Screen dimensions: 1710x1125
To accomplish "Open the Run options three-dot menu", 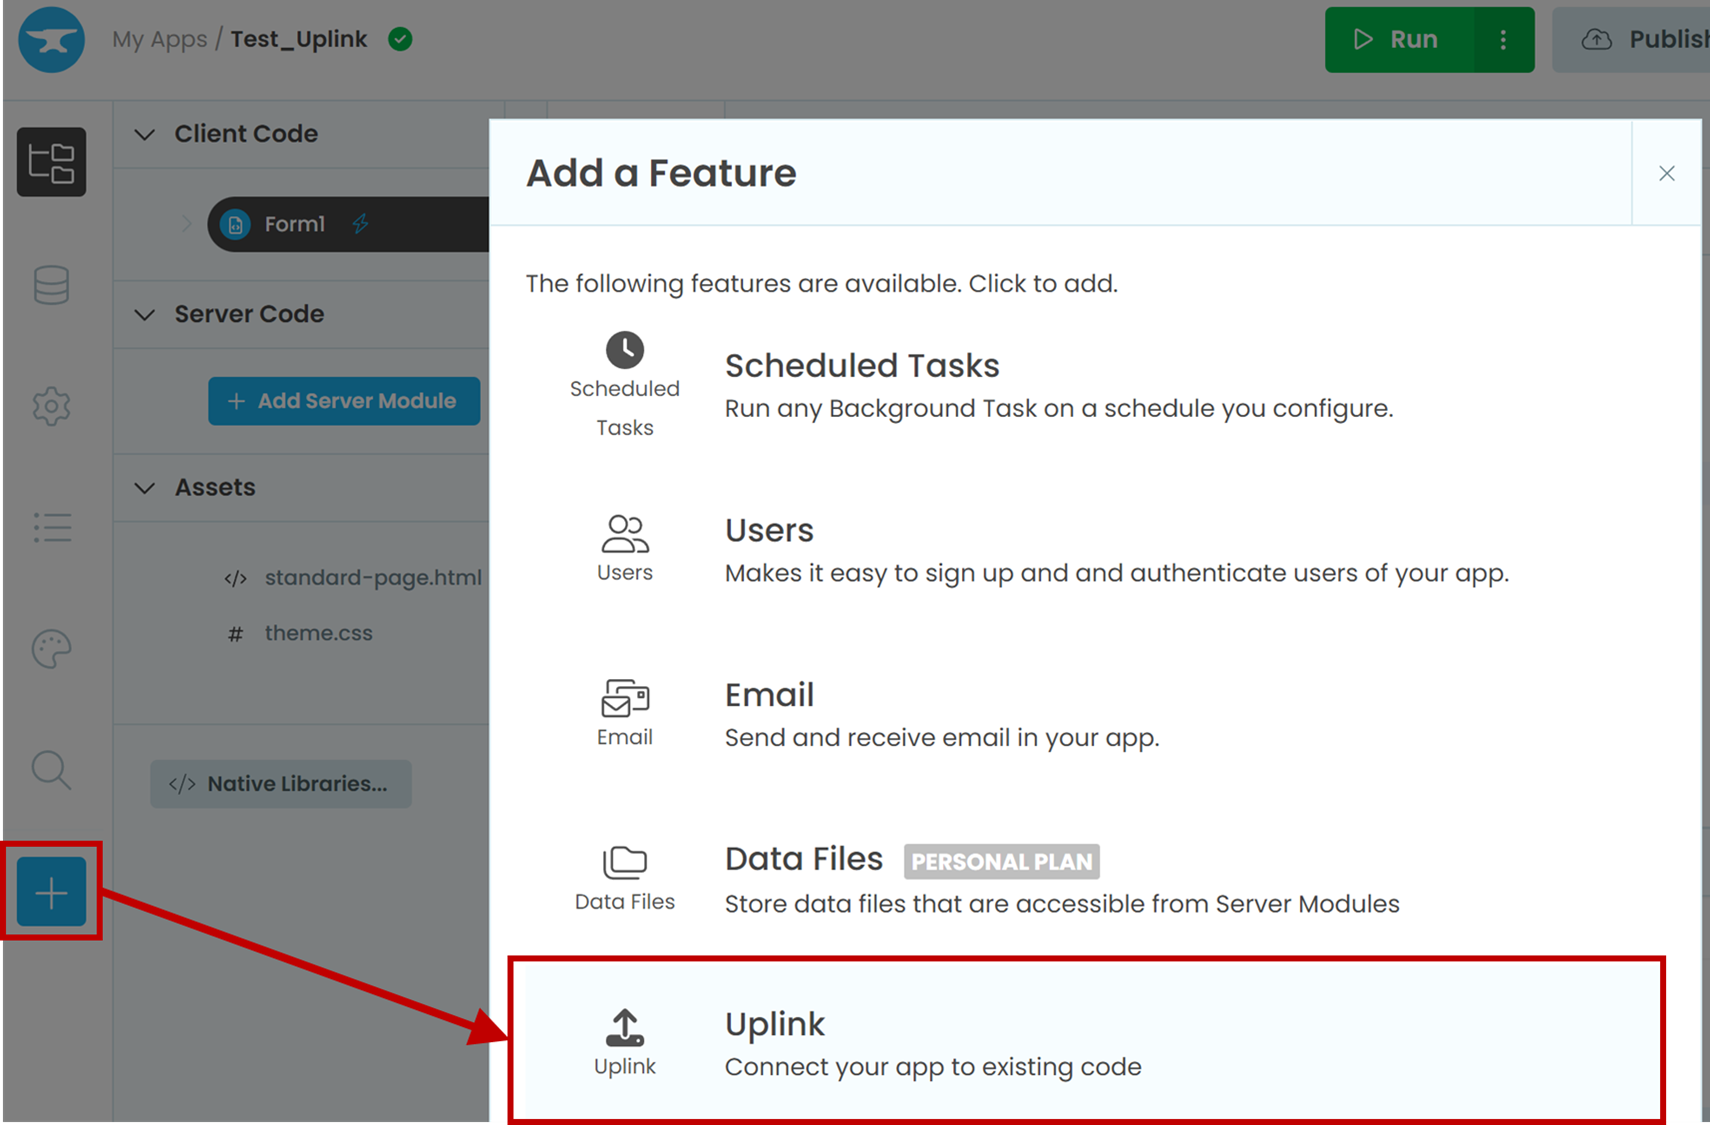I will point(1503,40).
